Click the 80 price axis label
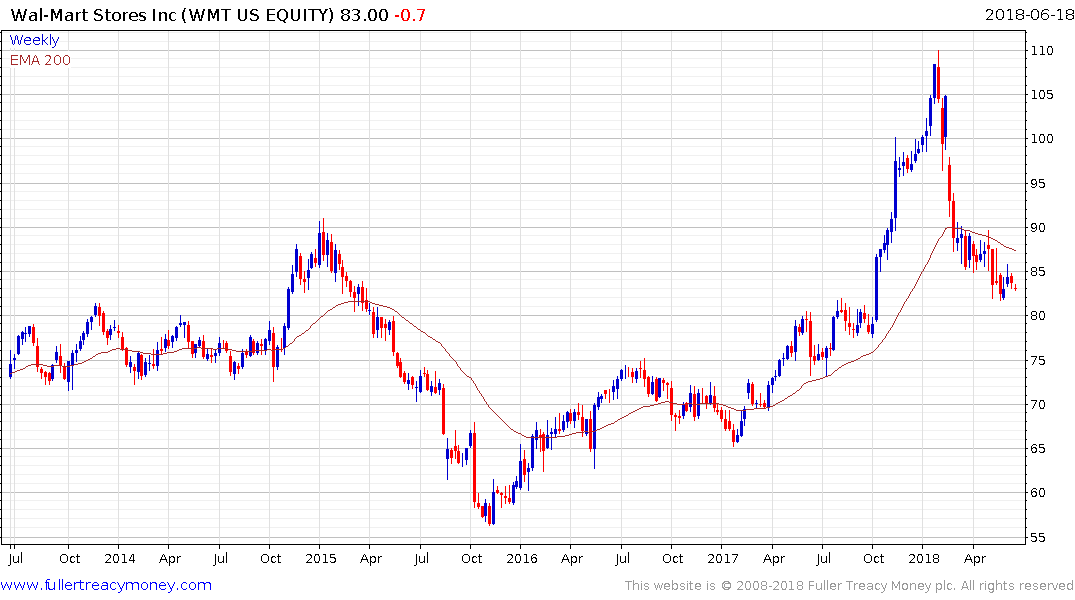Screen dimensions: 1075x600 point(1038,316)
